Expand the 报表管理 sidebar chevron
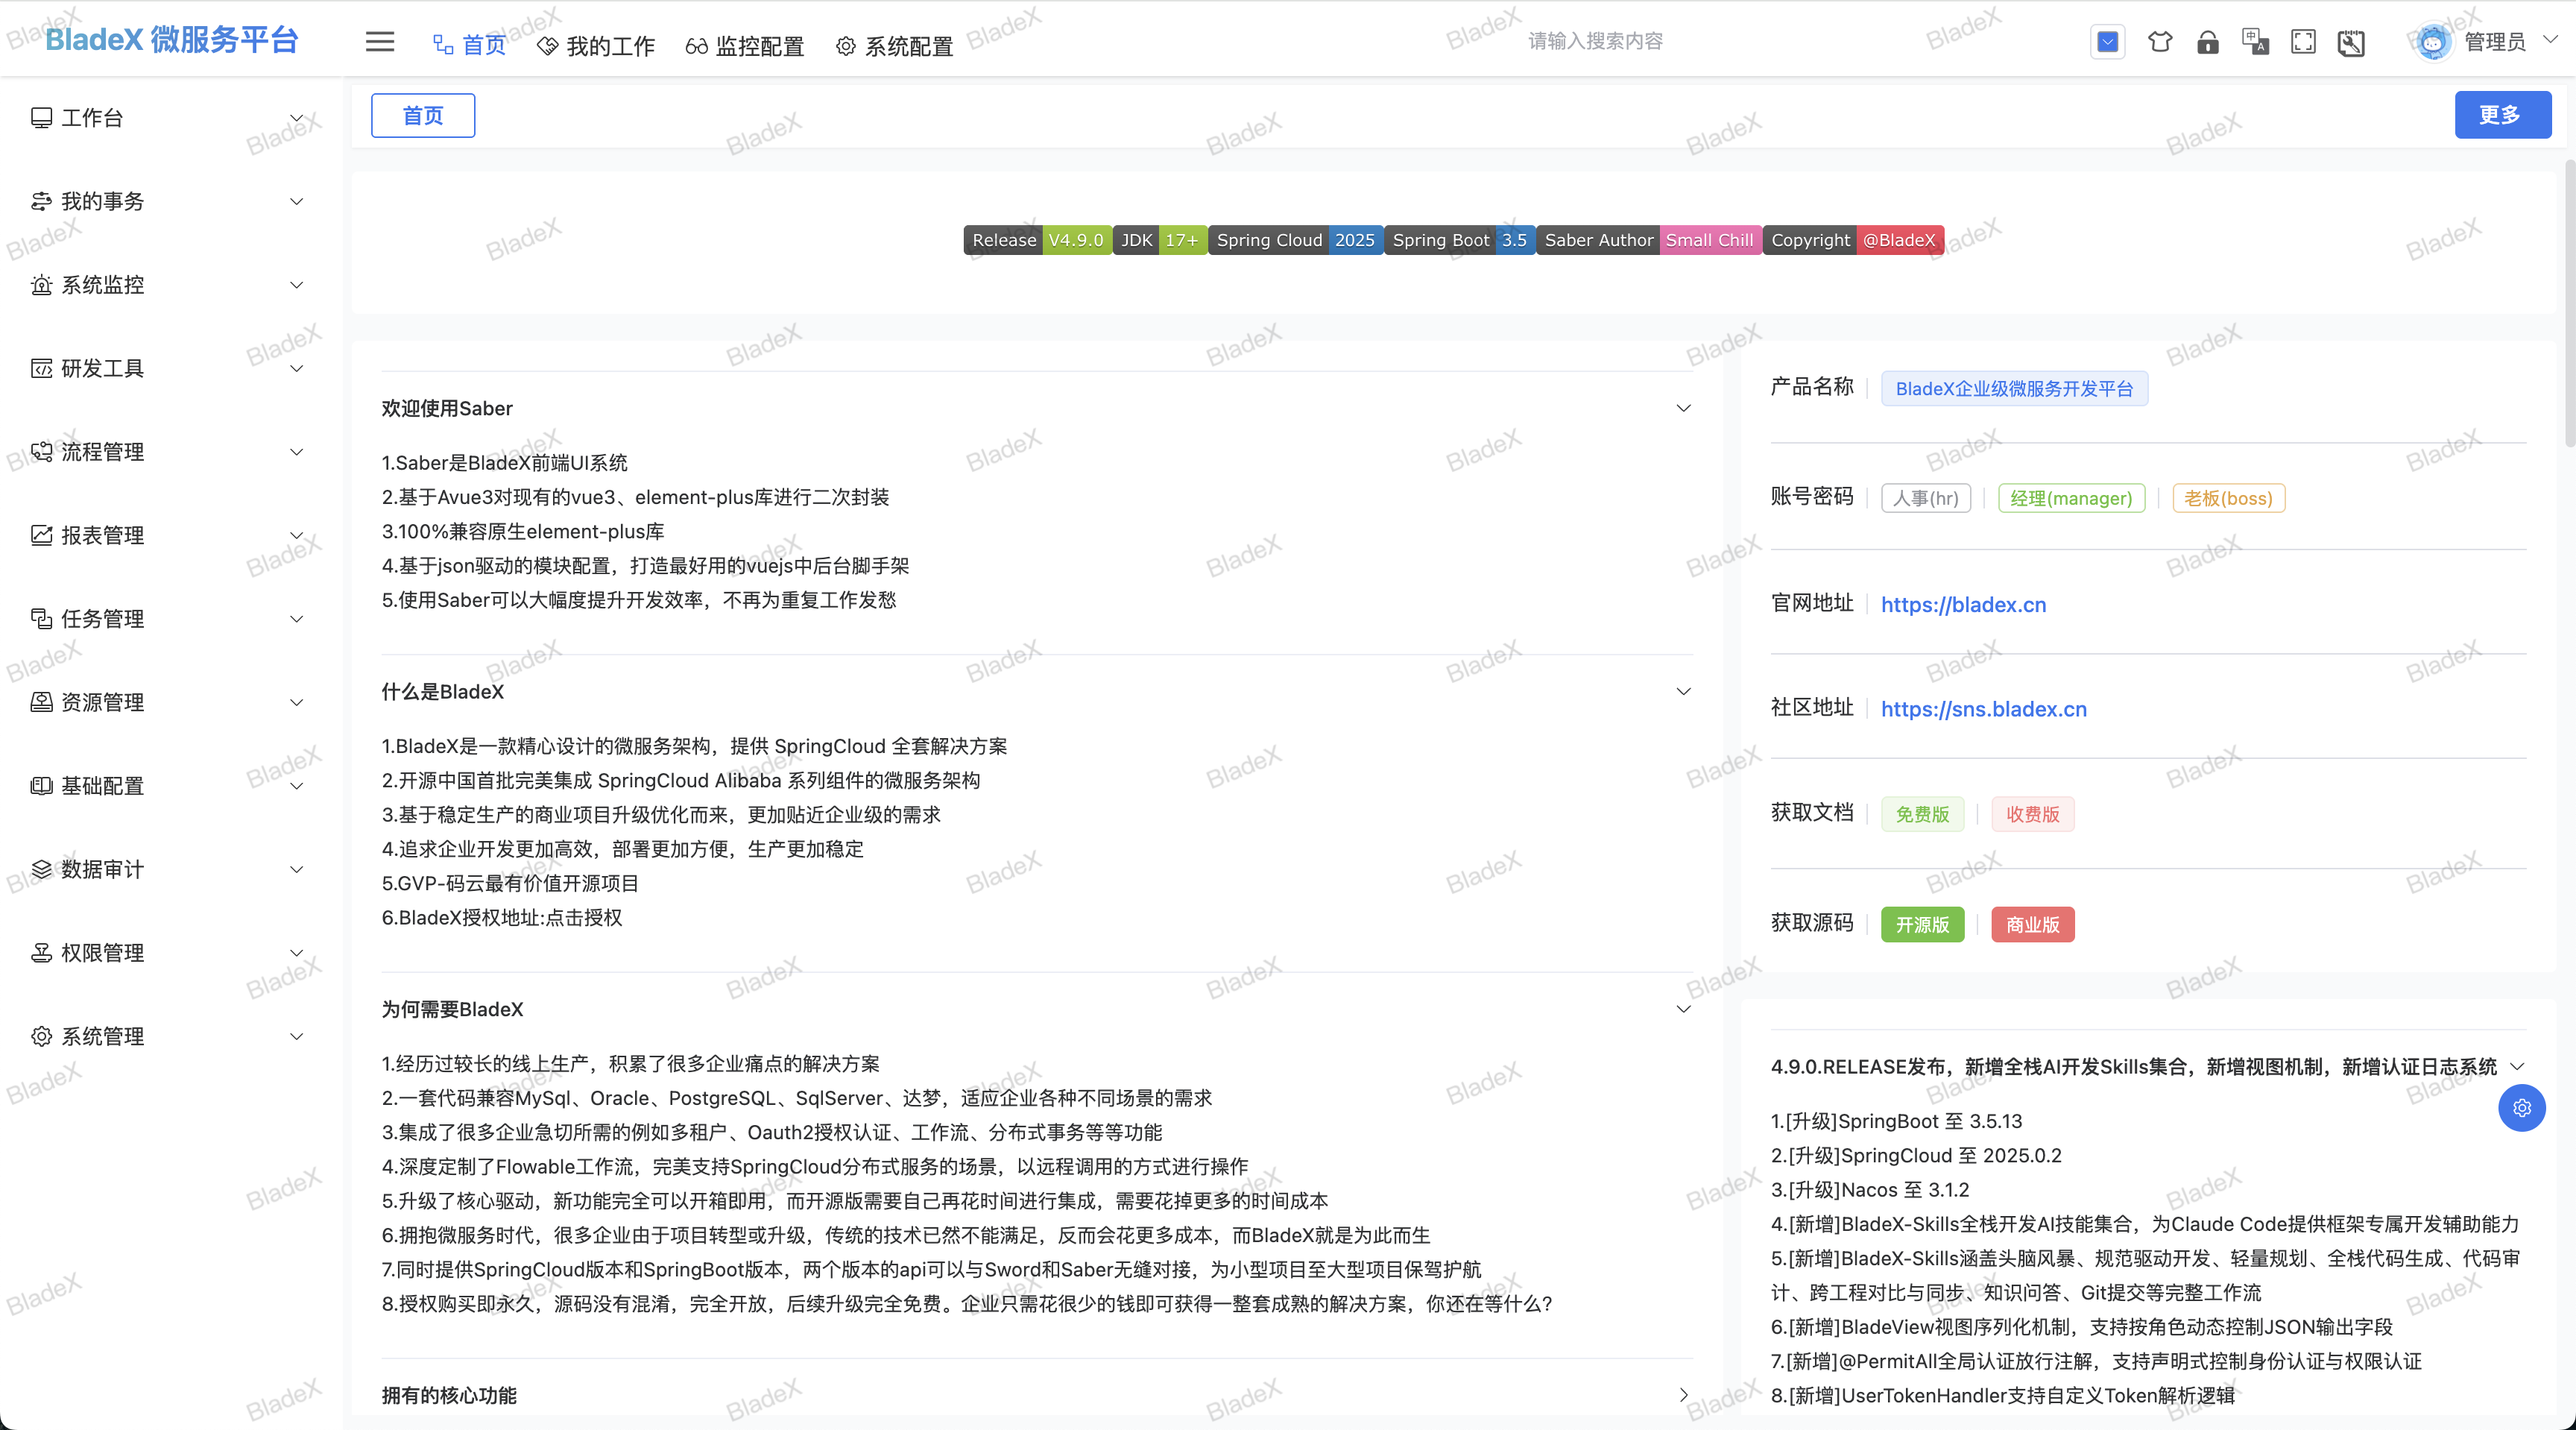Viewport: 2576px width, 1430px height. click(297, 535)
